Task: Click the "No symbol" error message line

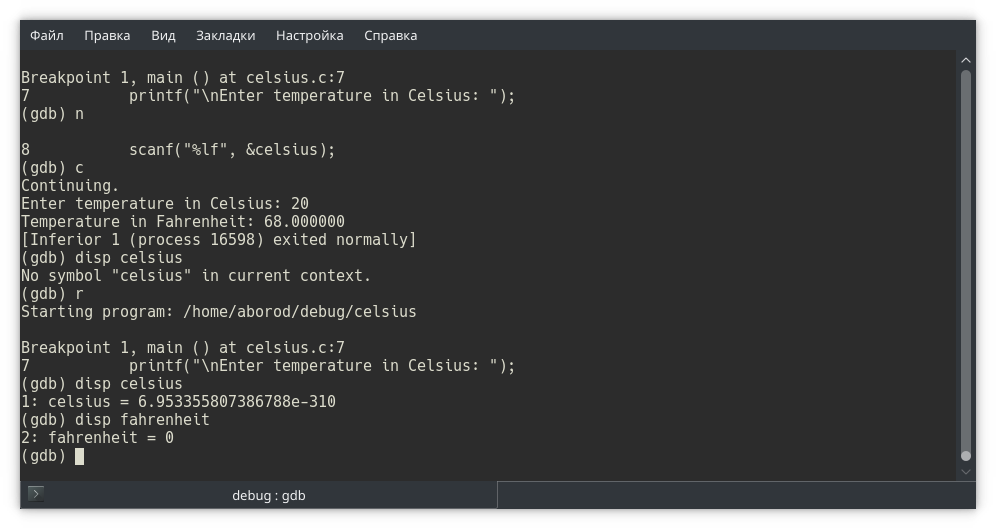Action: pos(195,276)
